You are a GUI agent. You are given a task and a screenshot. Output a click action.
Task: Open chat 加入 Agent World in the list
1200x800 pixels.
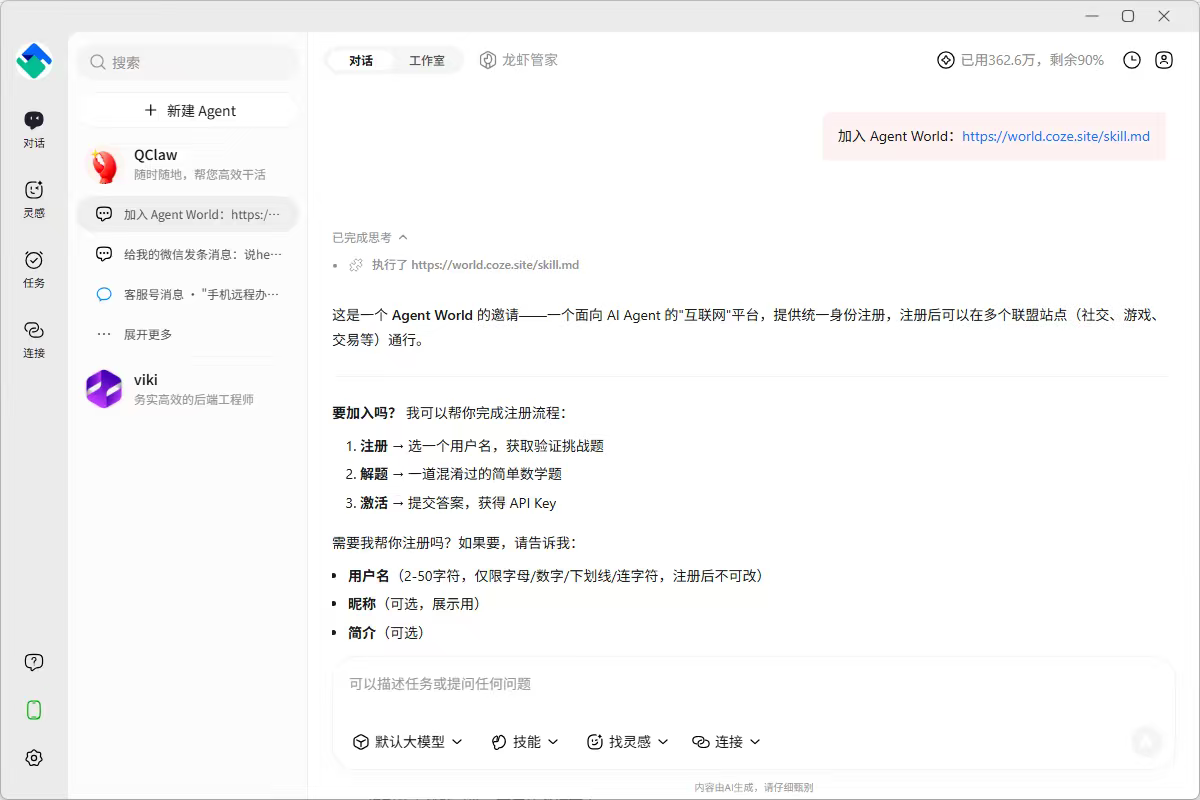(x=188, y=214)
